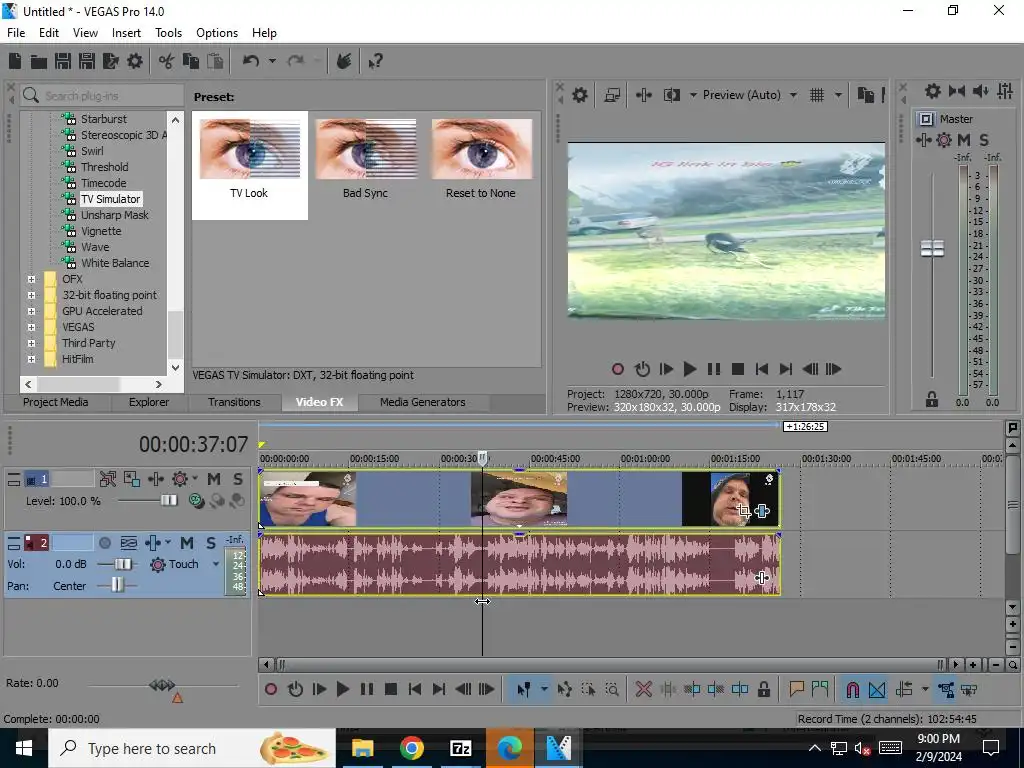Open project Properties gear in main toolbar
This screenshot has height=768, width=1024.
click(135, 61)
